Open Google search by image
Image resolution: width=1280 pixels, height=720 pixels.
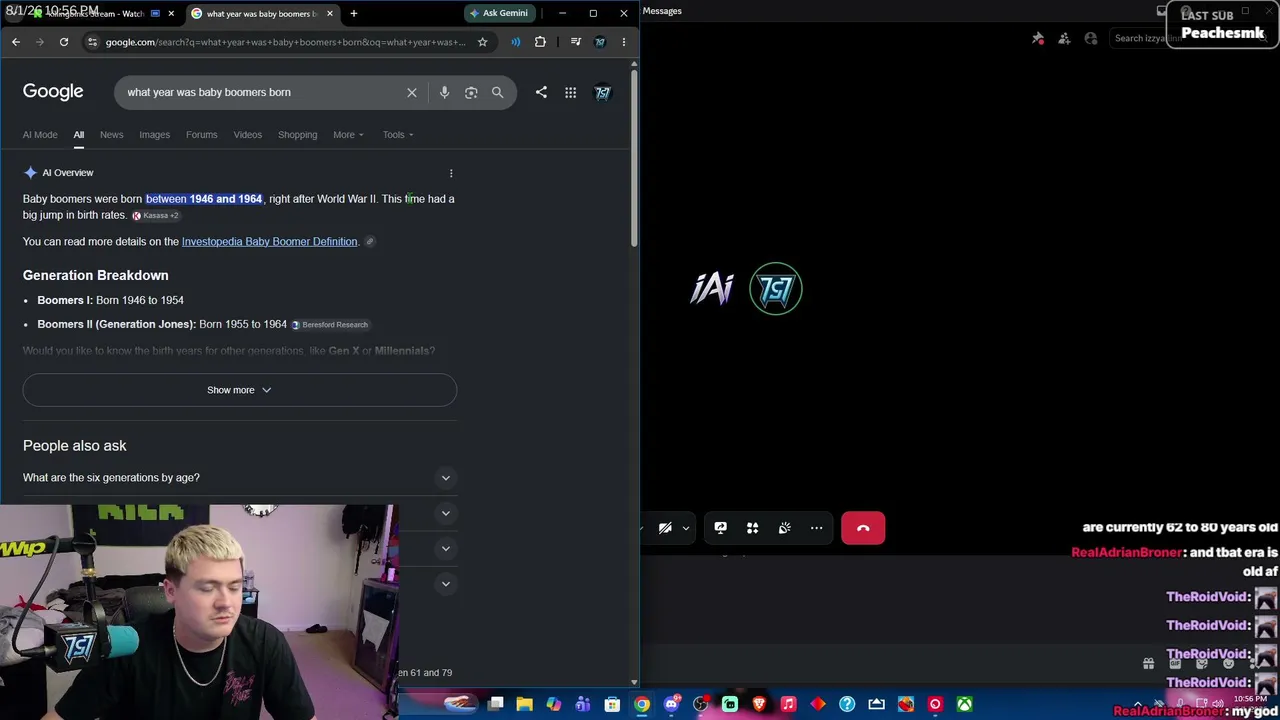coord(471,92)
